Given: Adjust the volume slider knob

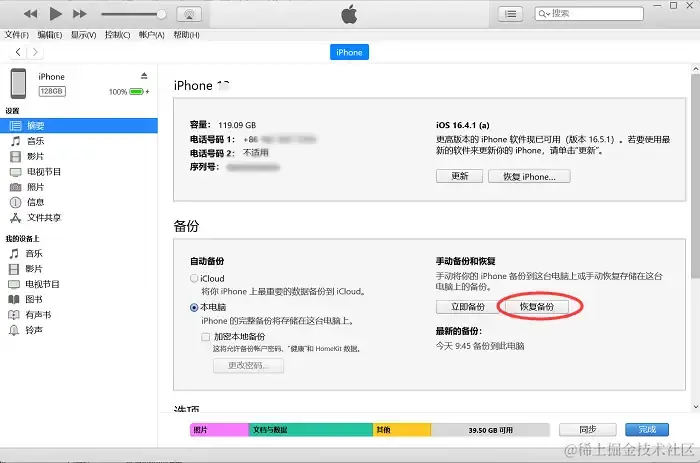Looking at the screenshot, I should [x=161, y=14].
